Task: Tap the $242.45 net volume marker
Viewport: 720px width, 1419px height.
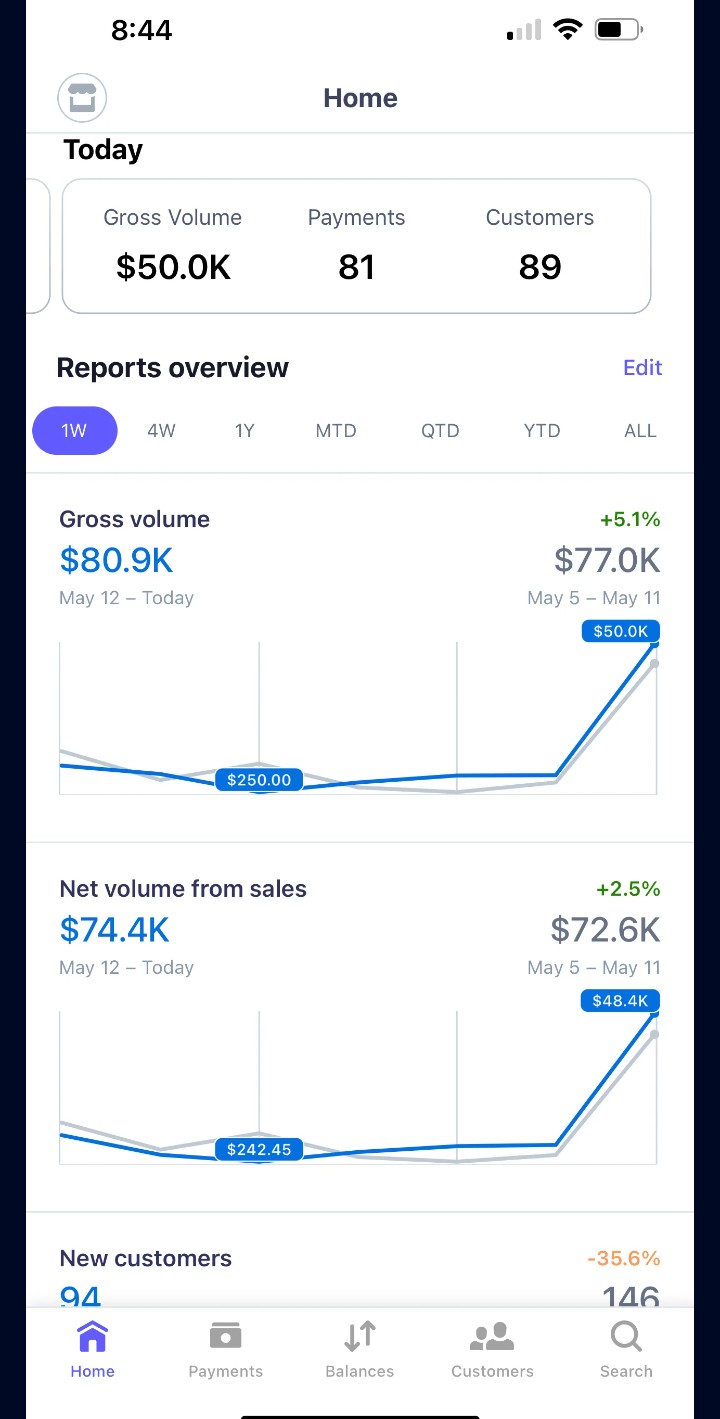Action: pyautogui.click(x=259, y=1150)
